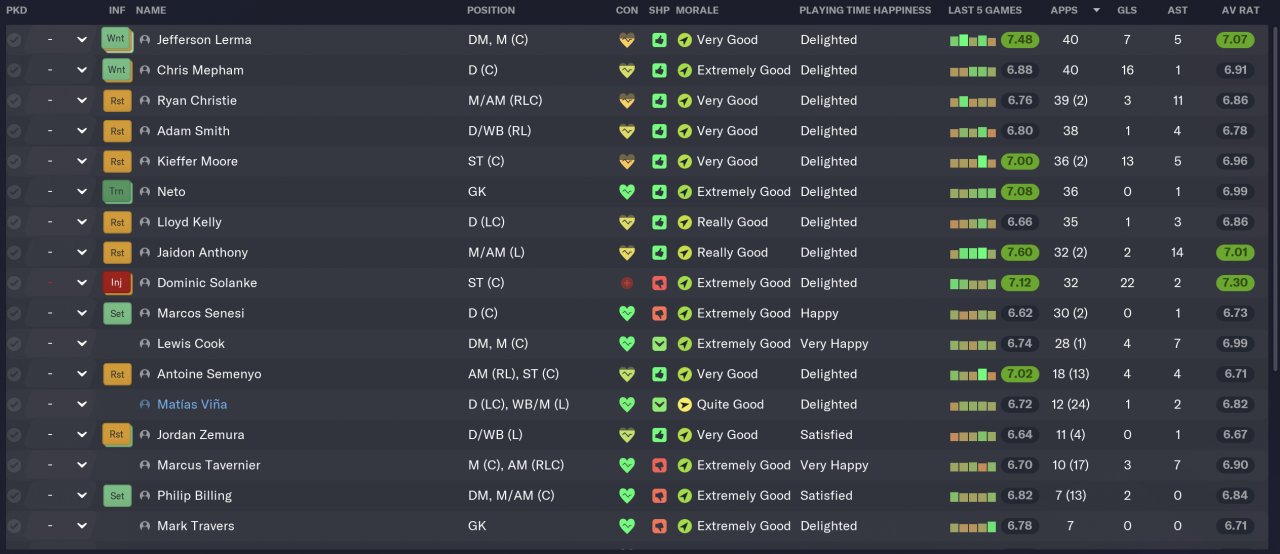Open Matías Viña's player profile link
Image resolution: width=1280 pixels, height=554 pixels.
point(192,405)
